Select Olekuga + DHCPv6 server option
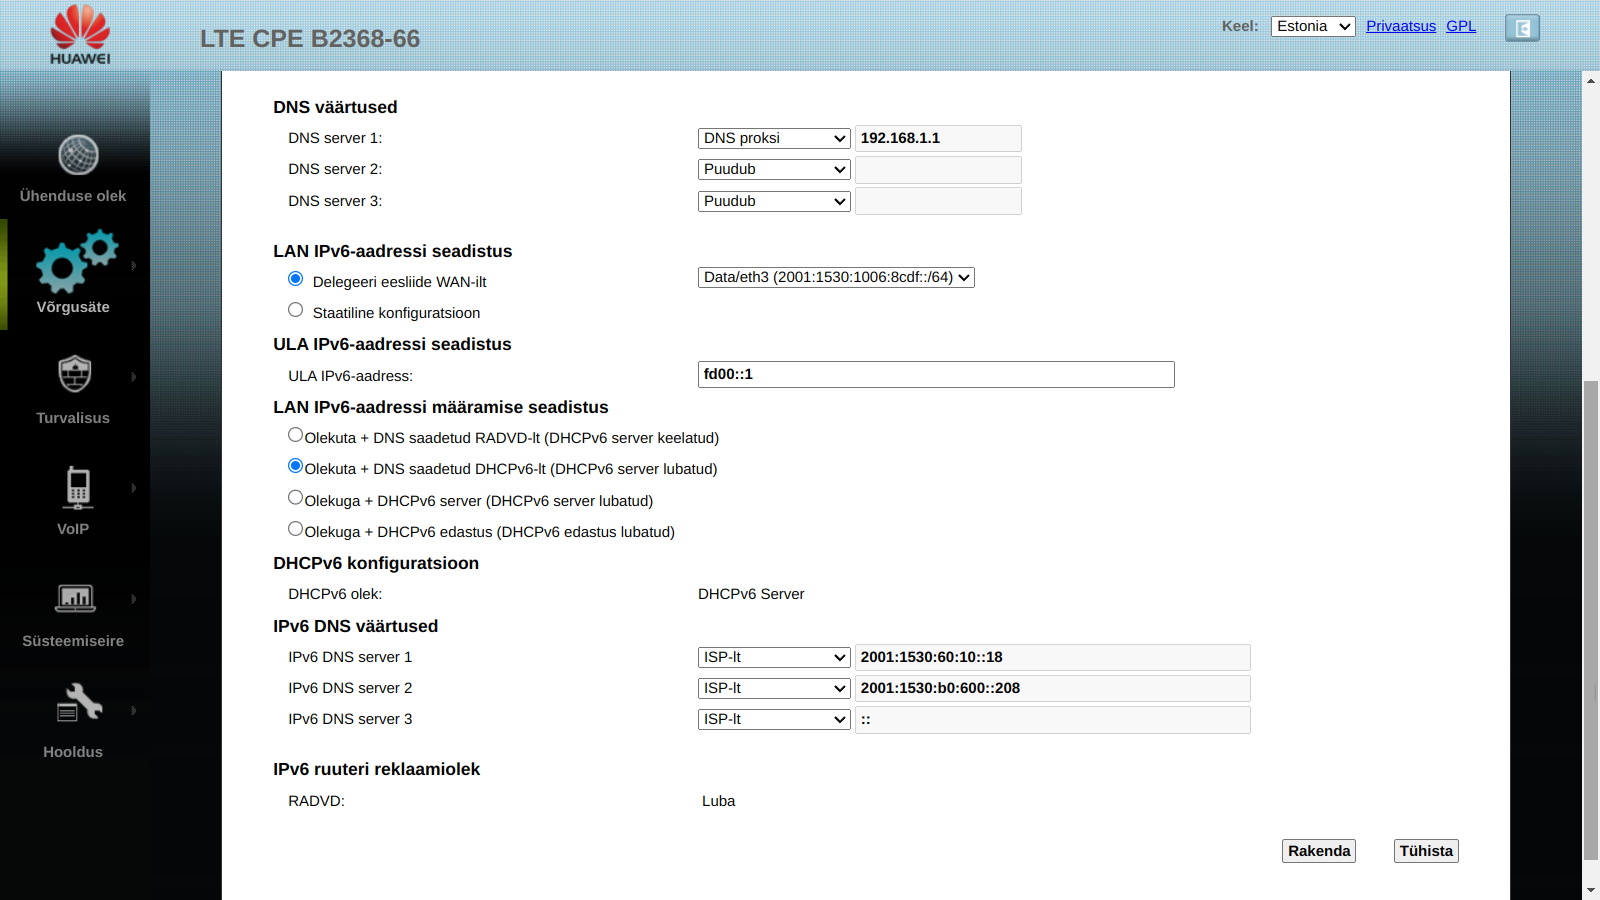Image resolution: width=1600 pixels, height=900 pixels. click(295, 498)
